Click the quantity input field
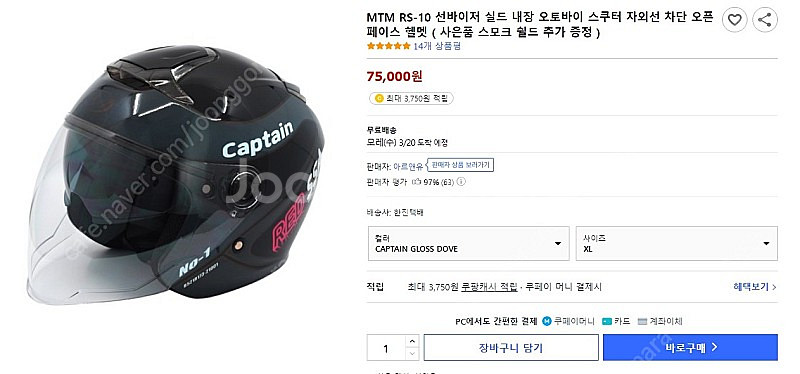Image resolution: width=800 pixels, height=374 pixels. [x=386, y=348]
